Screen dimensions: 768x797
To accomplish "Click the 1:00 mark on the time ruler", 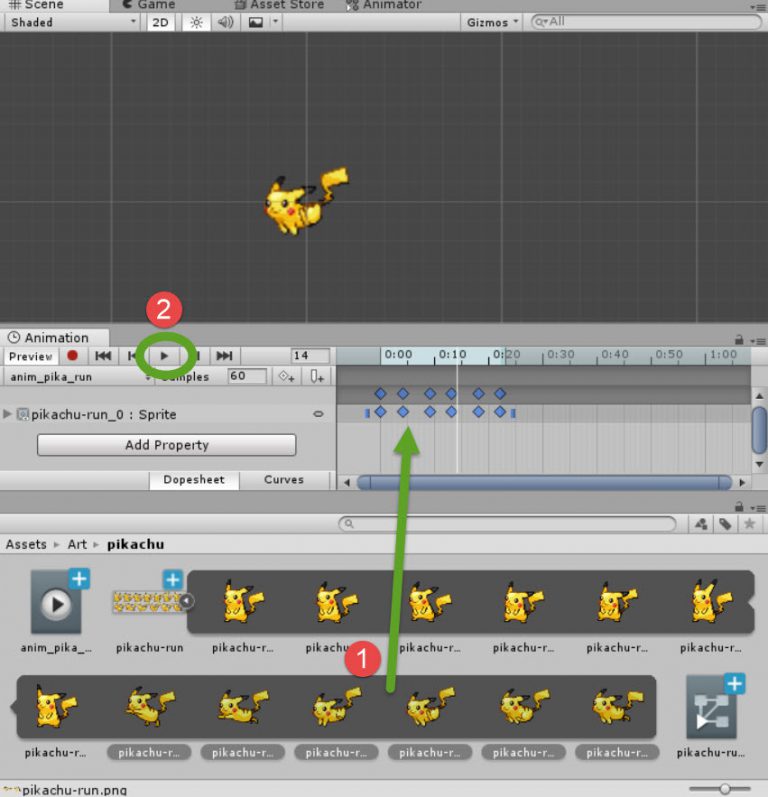I will tap(723, 354).
